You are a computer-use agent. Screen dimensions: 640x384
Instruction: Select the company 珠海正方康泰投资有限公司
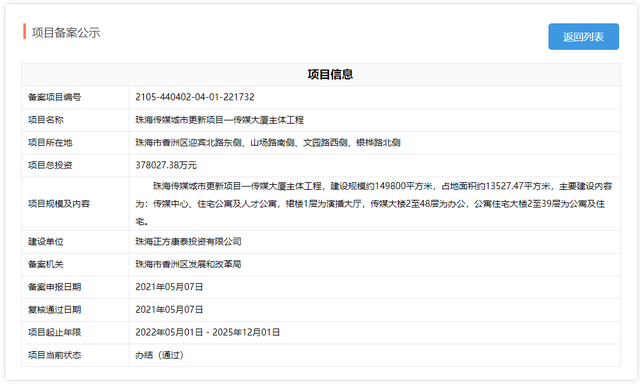click(x=188, y=242)
